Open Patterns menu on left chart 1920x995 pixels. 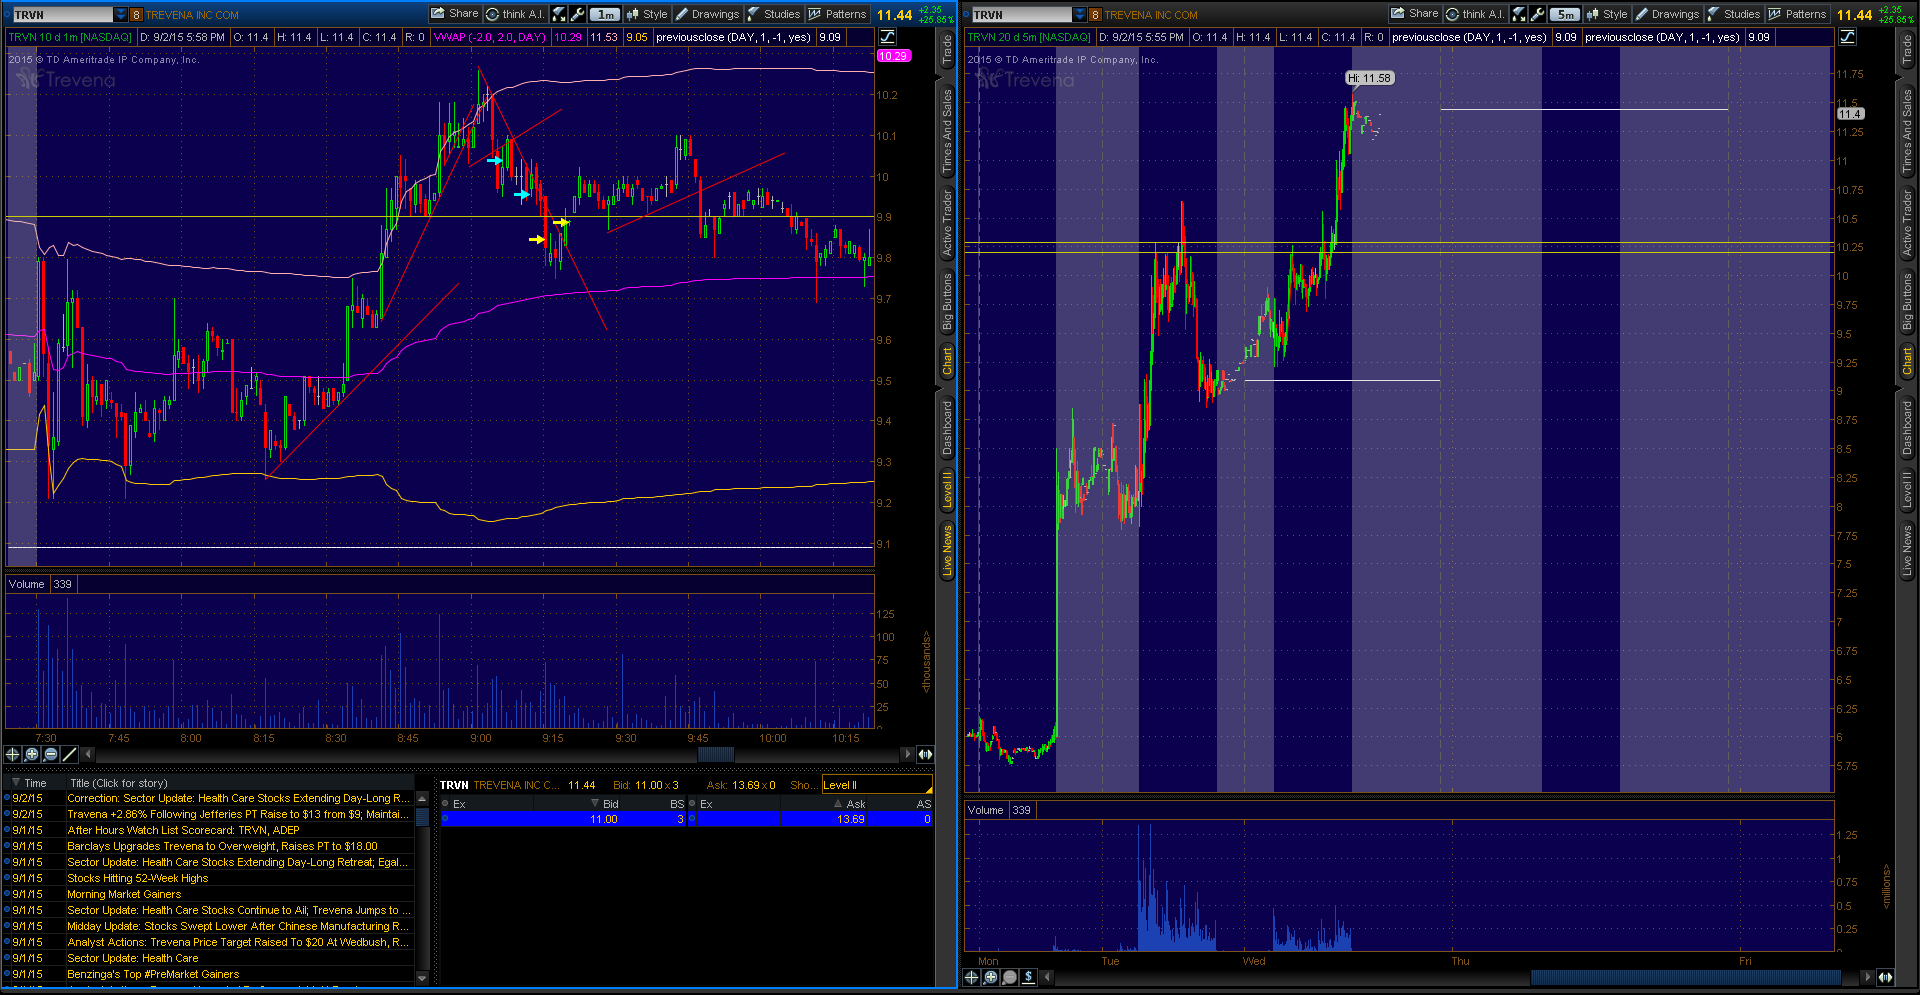(837, 14)
